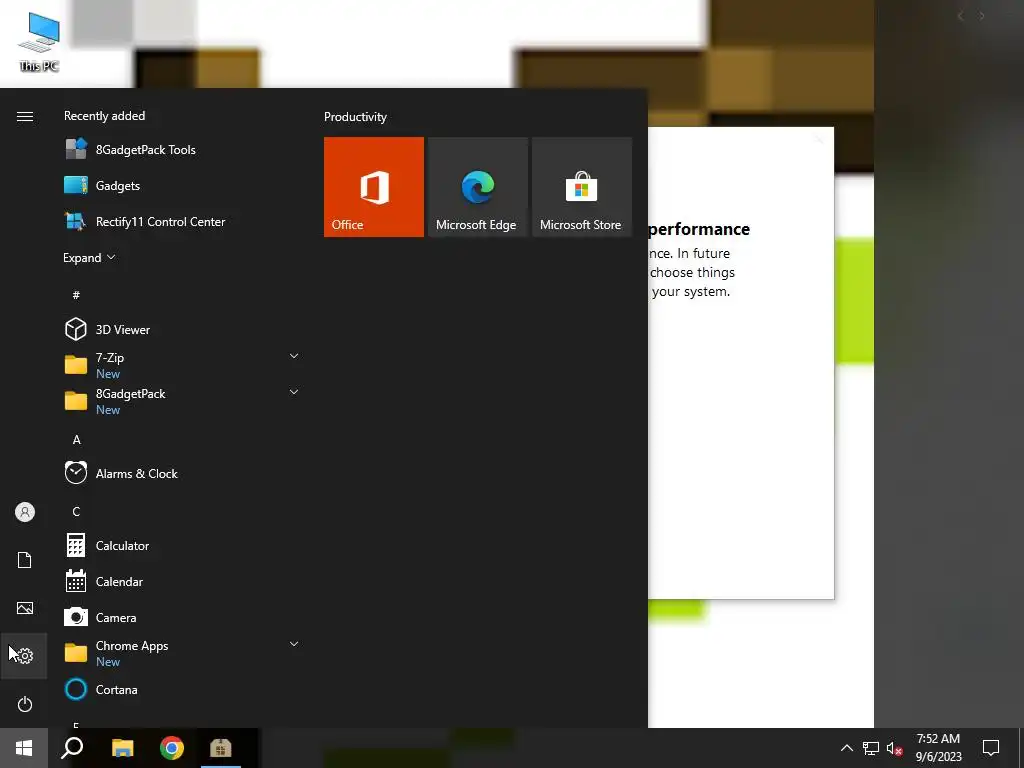The image size is (1024, 768).
Task: Launch Rectify11 Control Center
Action: click(x=181, y=221)
